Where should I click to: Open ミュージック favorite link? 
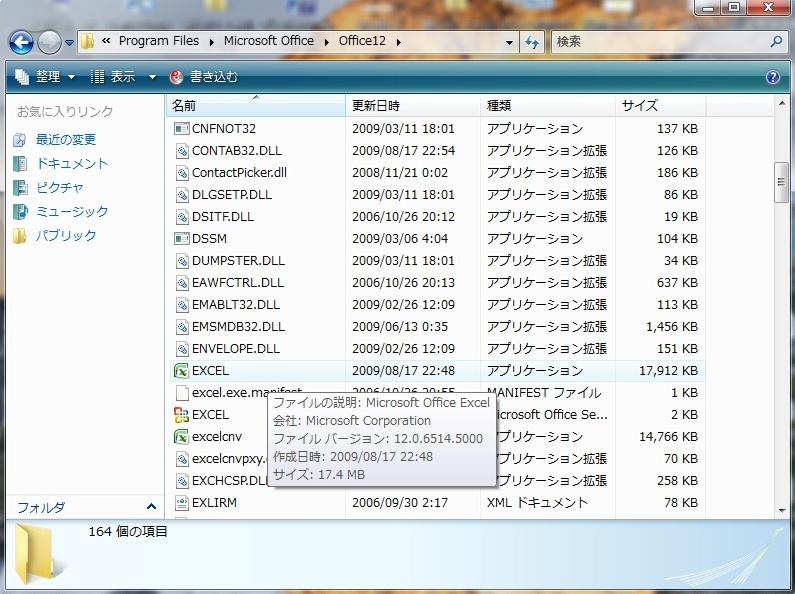72,211
